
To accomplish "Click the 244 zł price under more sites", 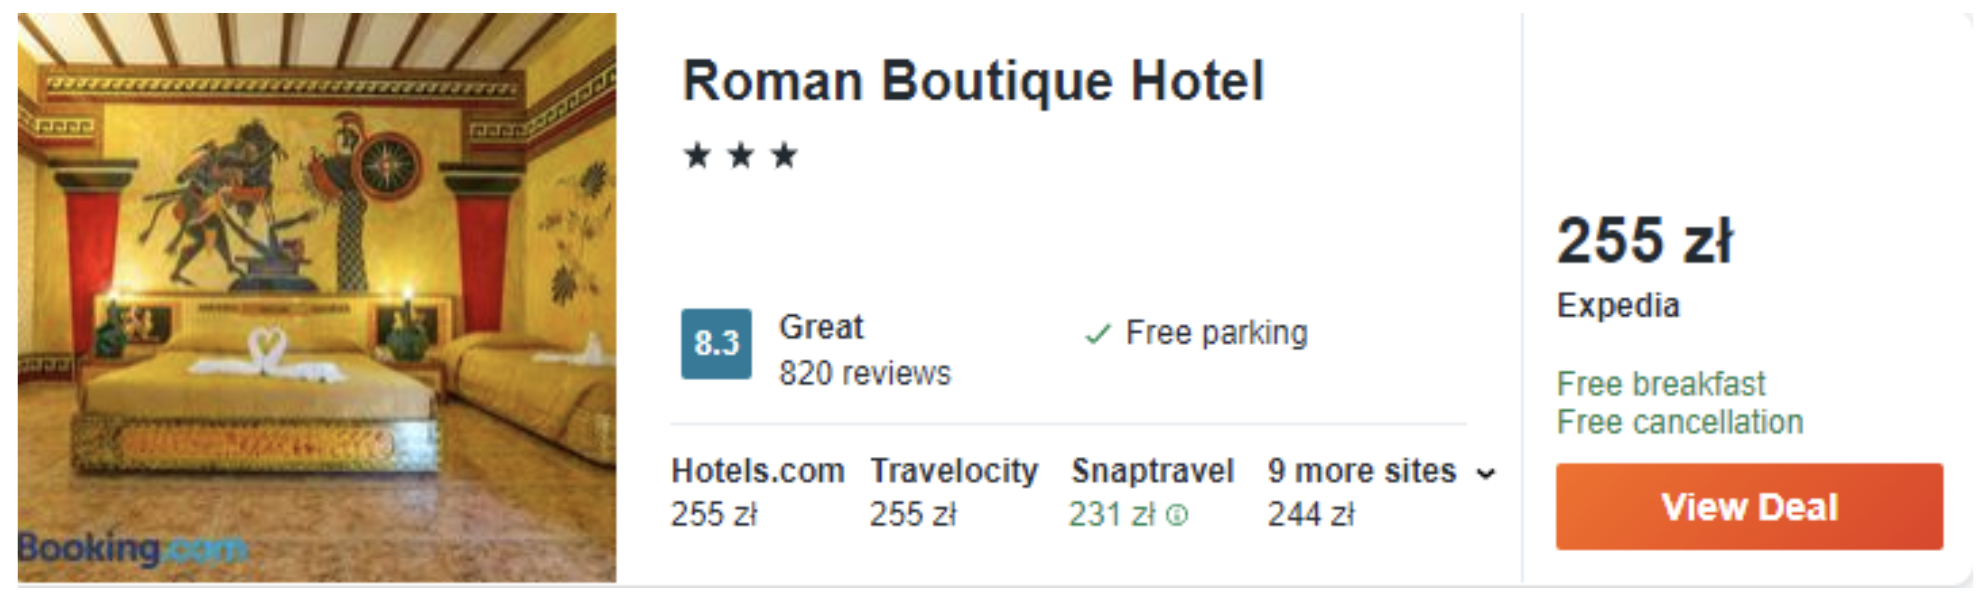I will (x=1311, y=514).
